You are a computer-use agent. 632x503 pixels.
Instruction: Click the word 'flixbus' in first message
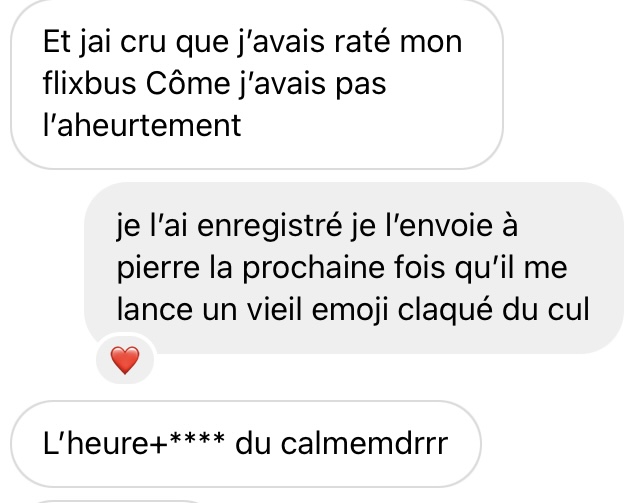coord(89,83)
